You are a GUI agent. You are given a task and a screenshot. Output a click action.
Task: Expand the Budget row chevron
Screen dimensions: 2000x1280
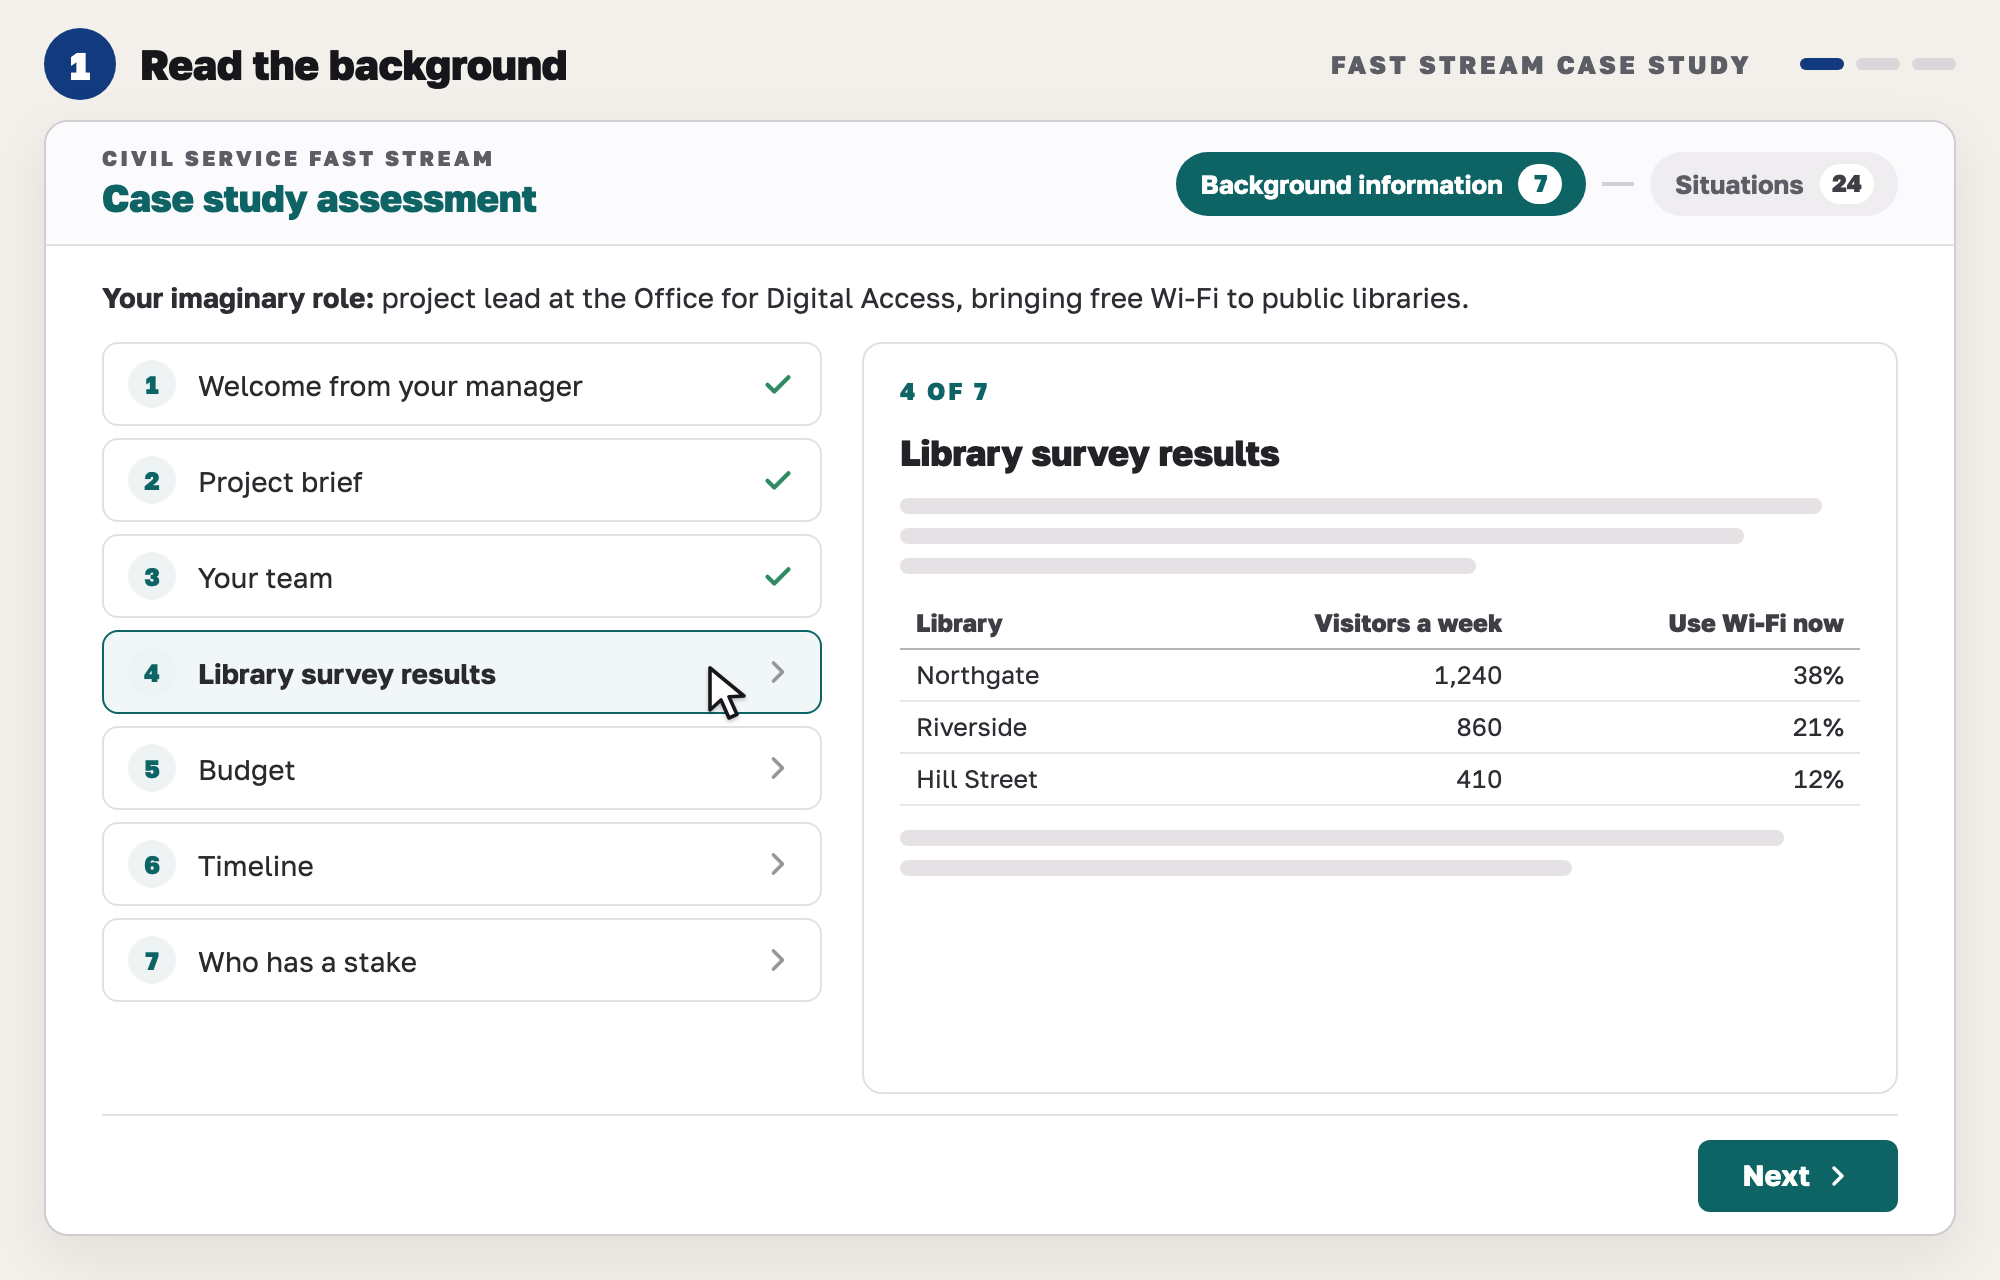click(x=778, y=768)
